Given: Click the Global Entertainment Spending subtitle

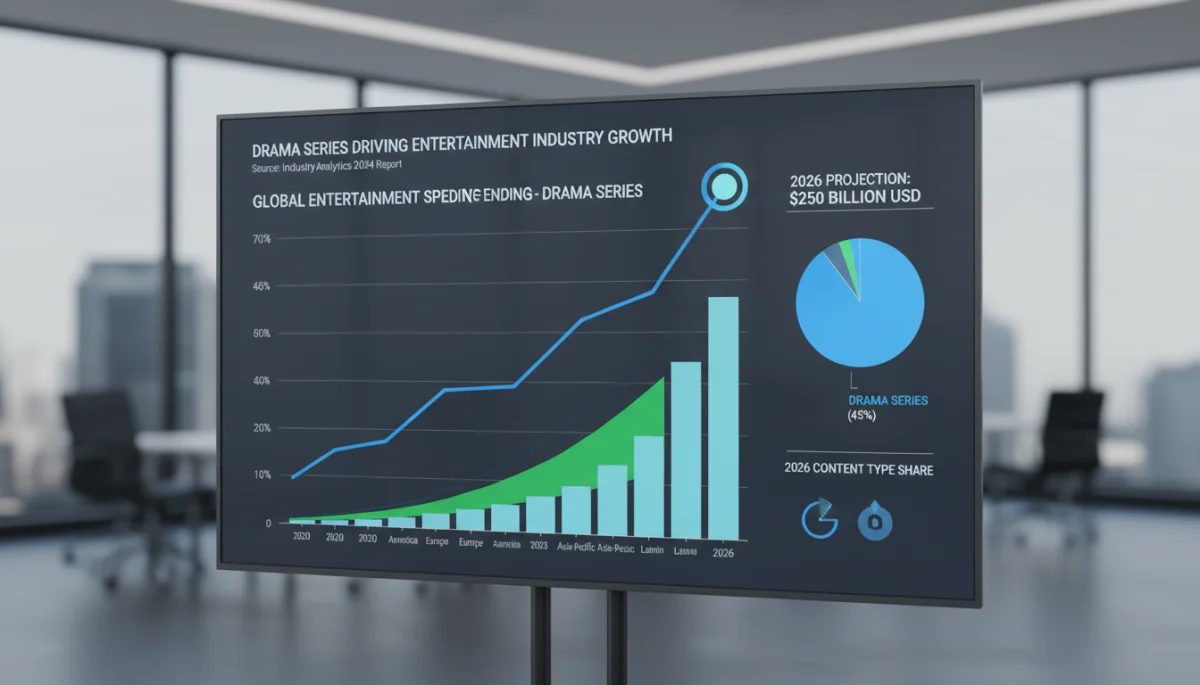Looking at the screenshot, I should [x=447, y=198].
